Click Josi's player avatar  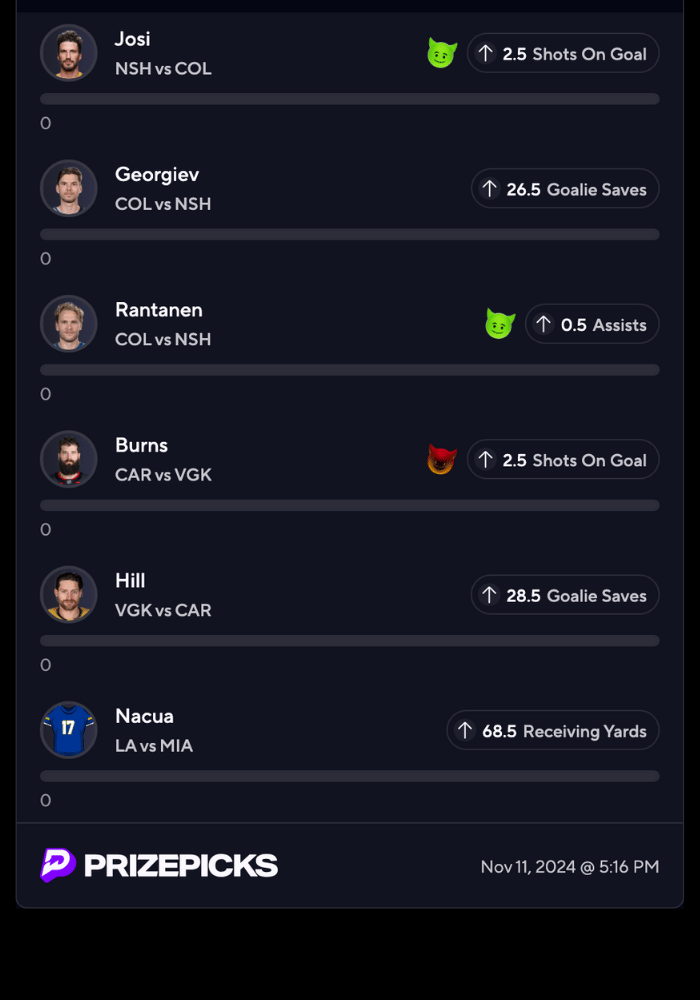(69, 53)
